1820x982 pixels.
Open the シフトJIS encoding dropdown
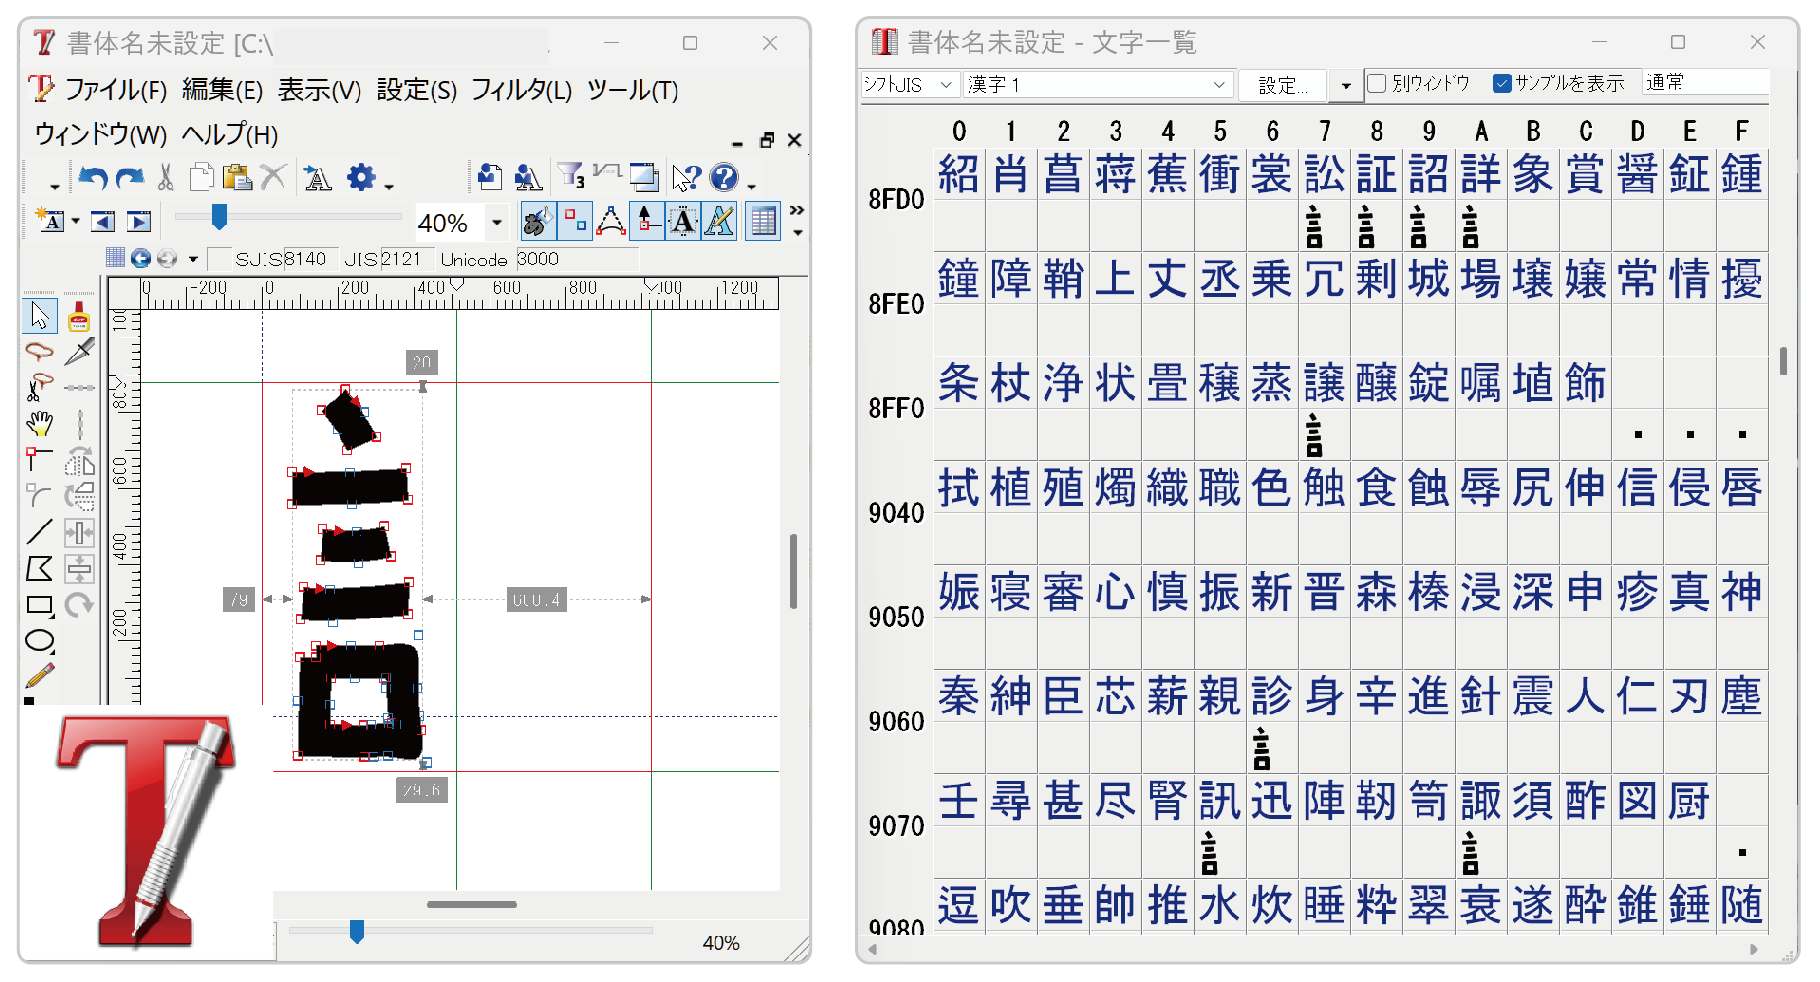pos(909,85)
